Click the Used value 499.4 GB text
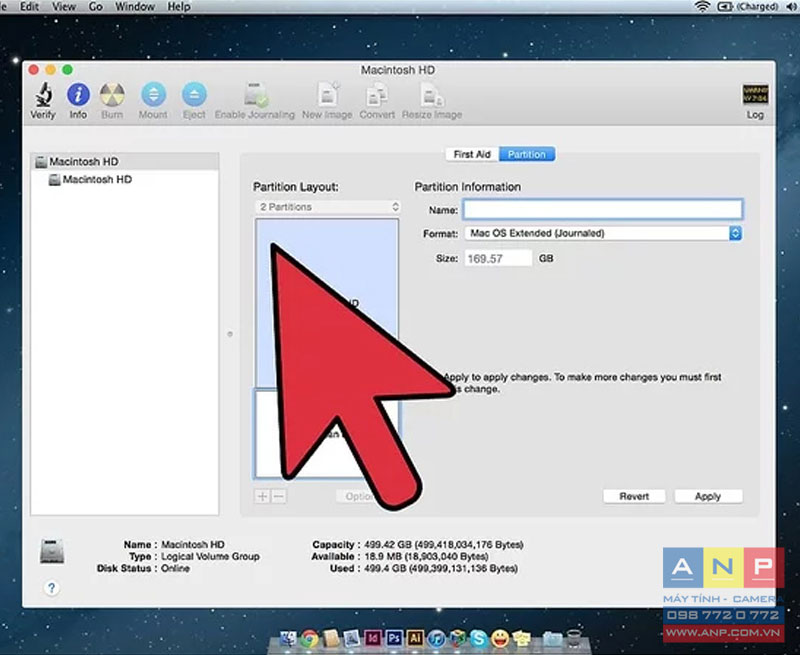This screenshot has height=655, width=800. pos(441,568)
